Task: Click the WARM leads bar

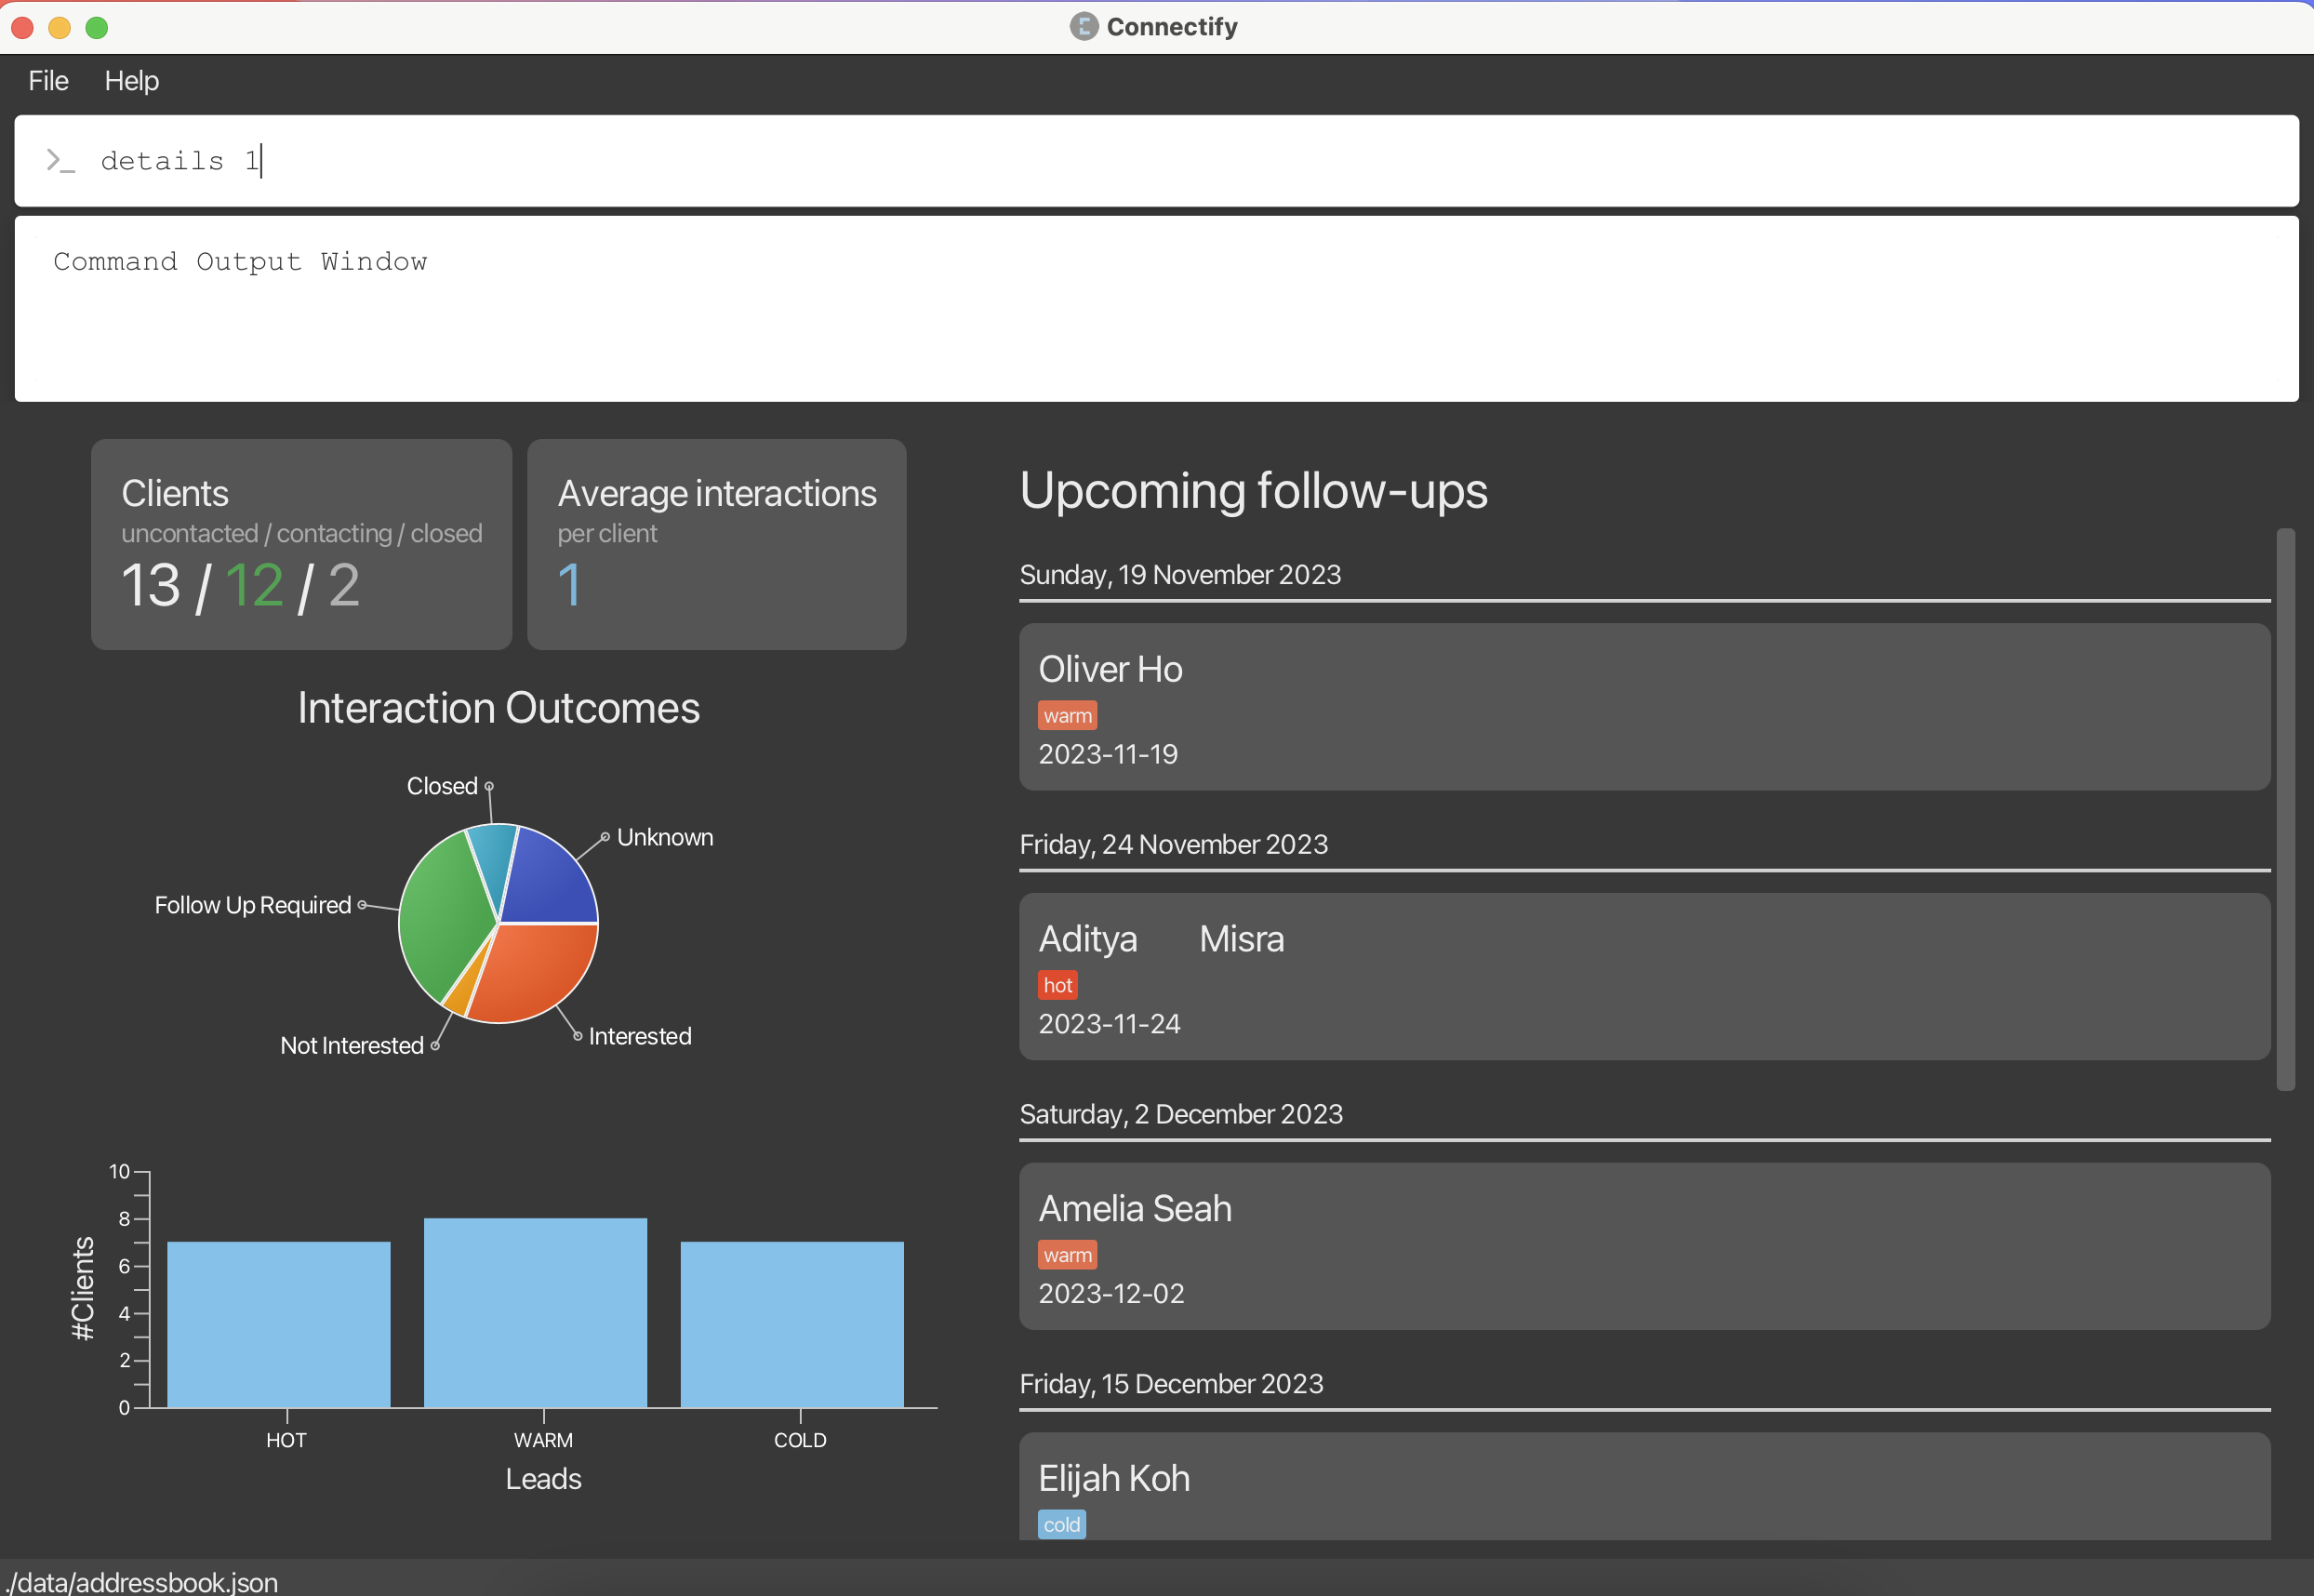Action: tap(535, 1312)
